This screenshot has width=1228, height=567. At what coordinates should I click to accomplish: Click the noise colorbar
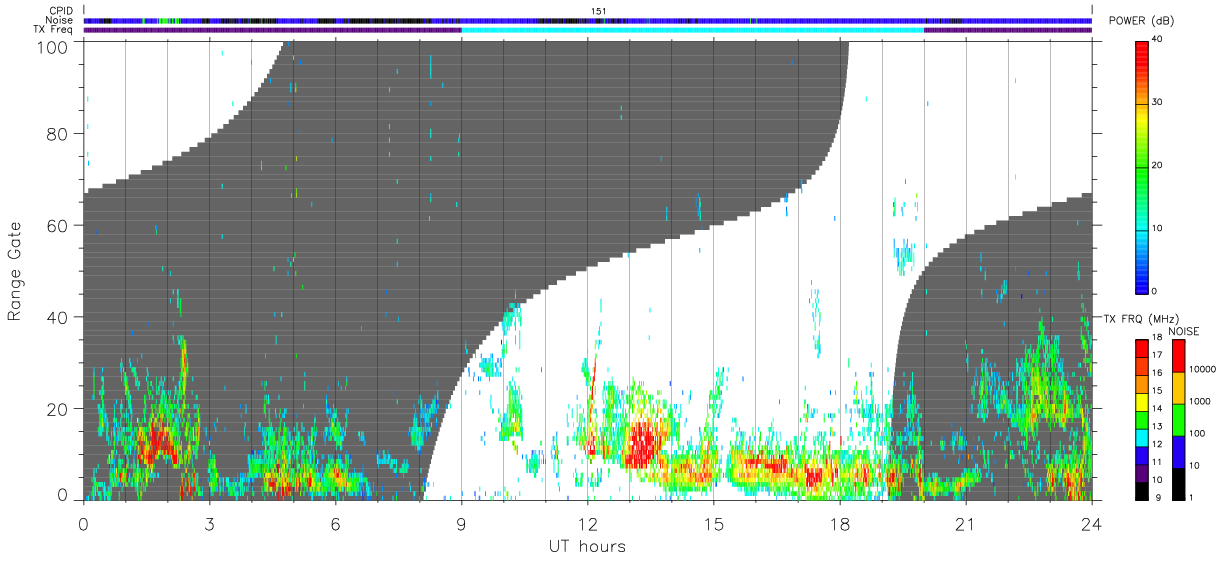tap(1179, 419)
